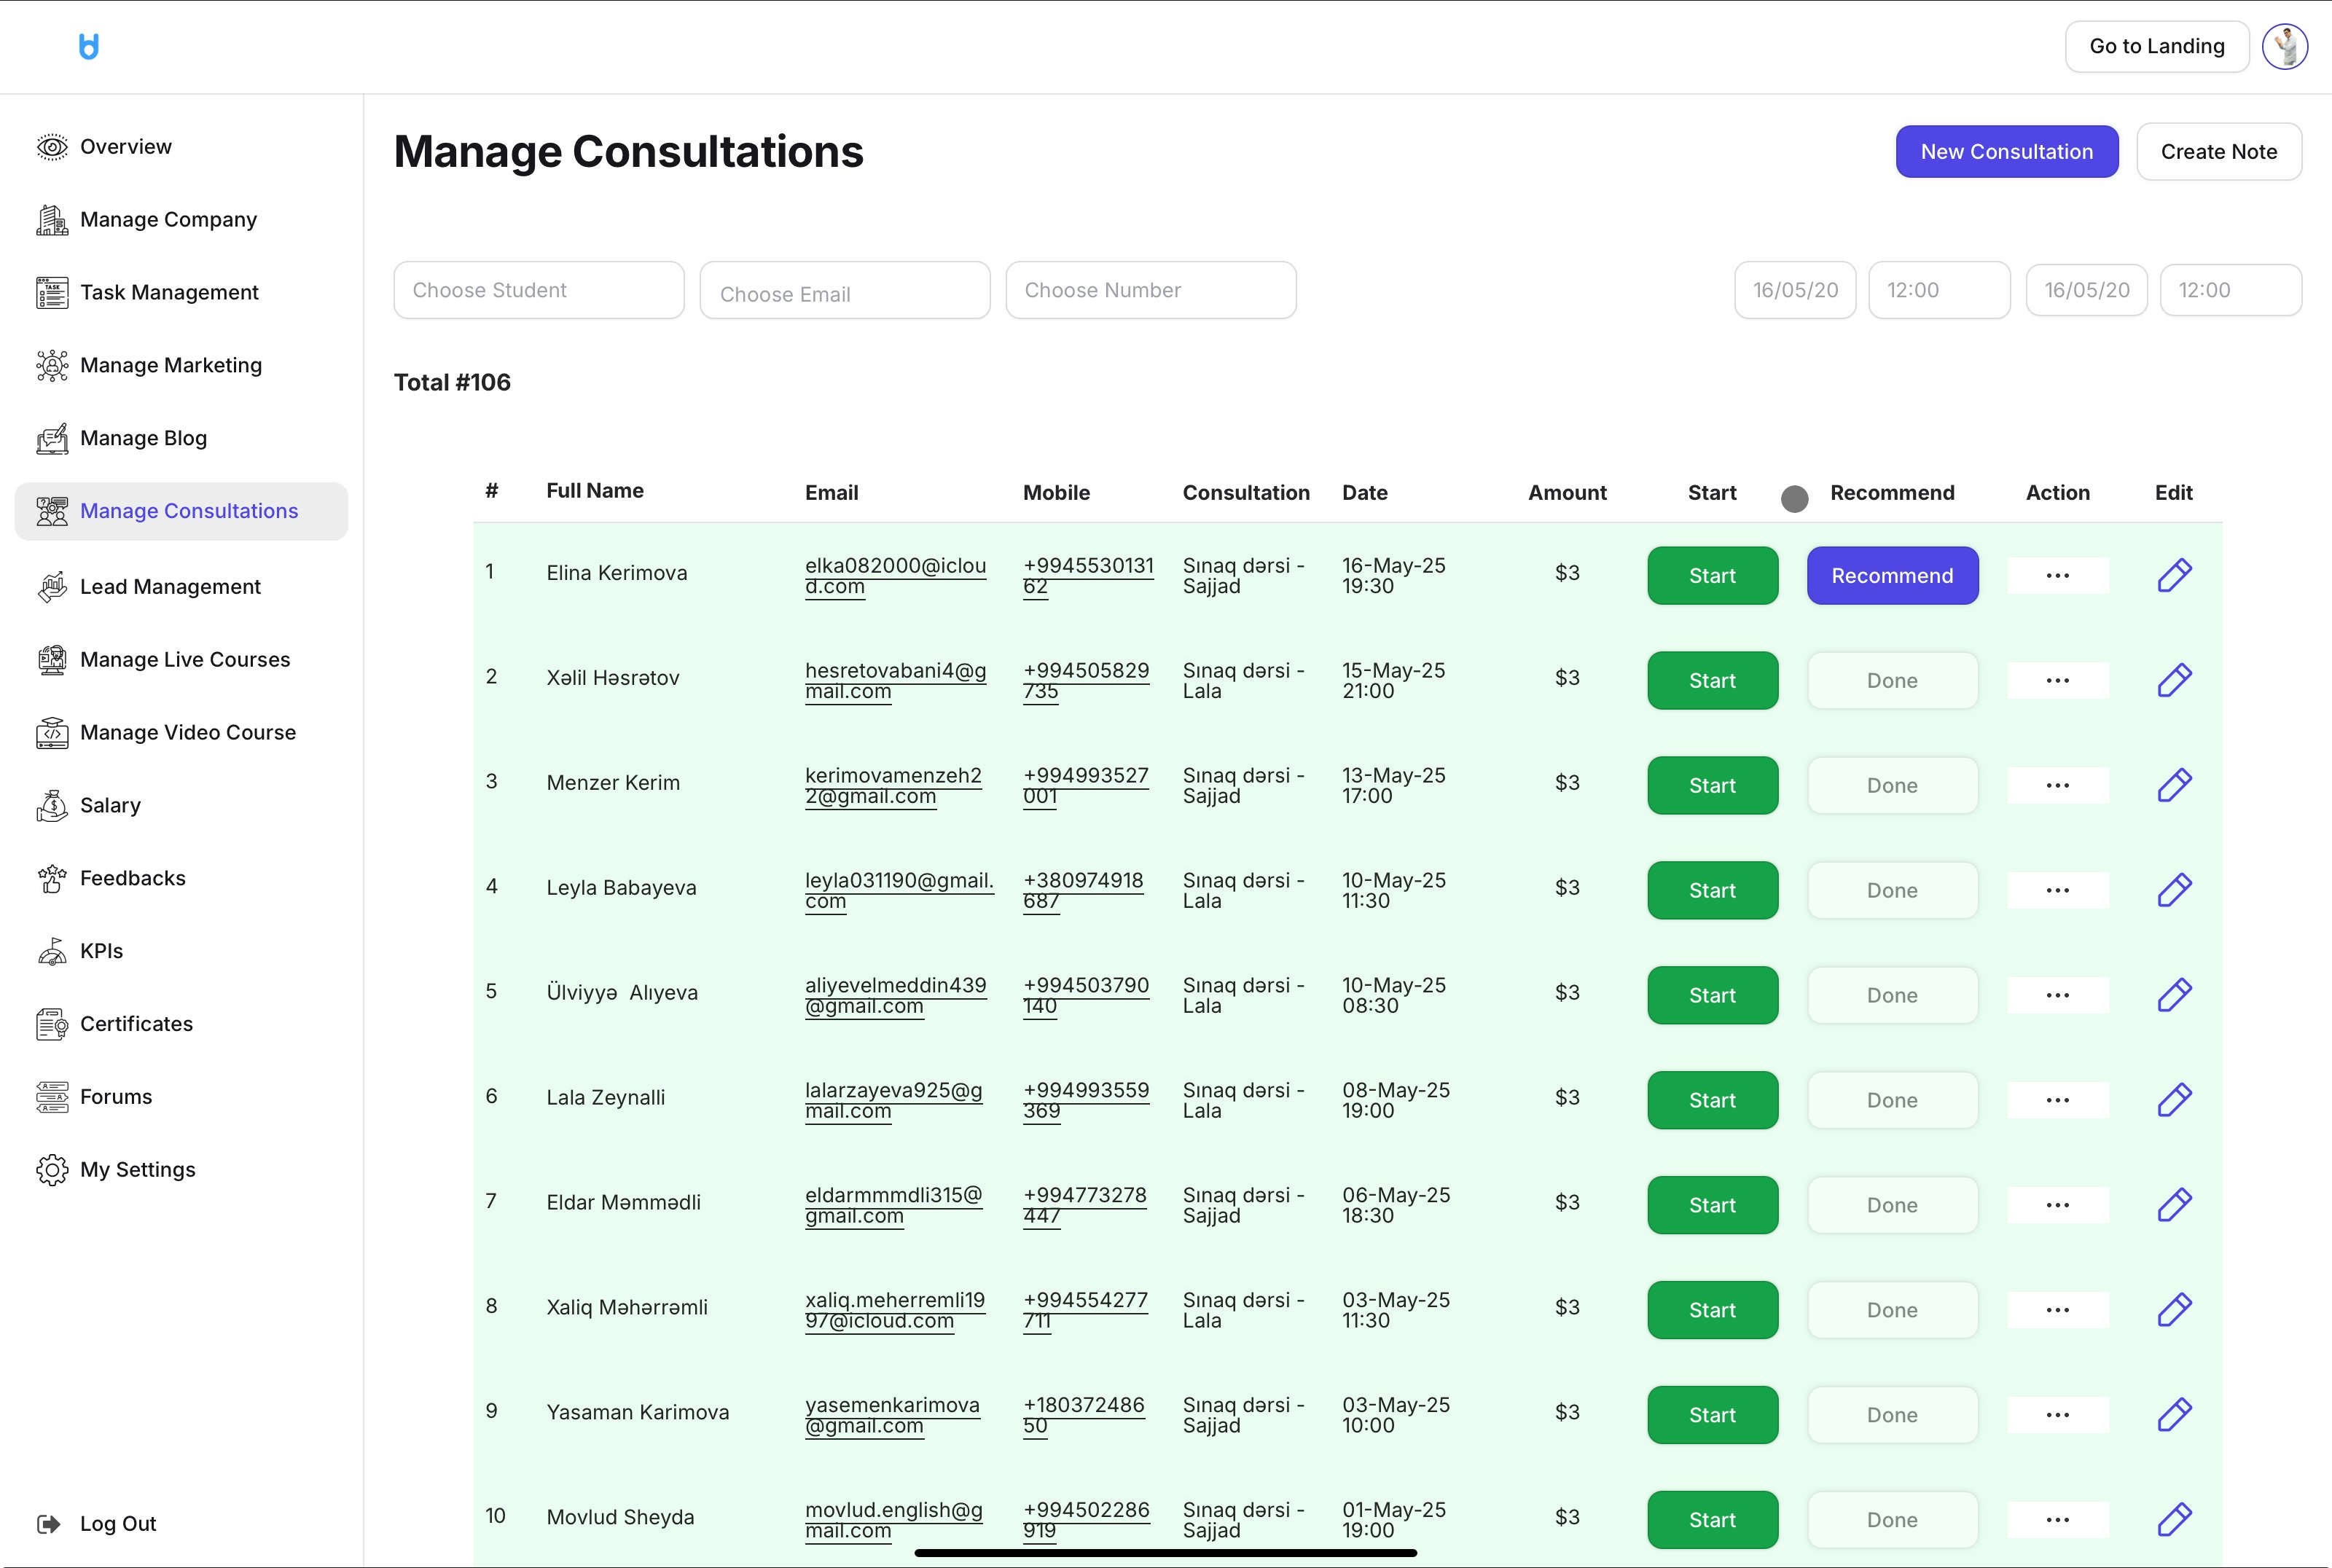2332x1568 pixels.
Task: Click the Choose Number input field
Action: 1150,290
